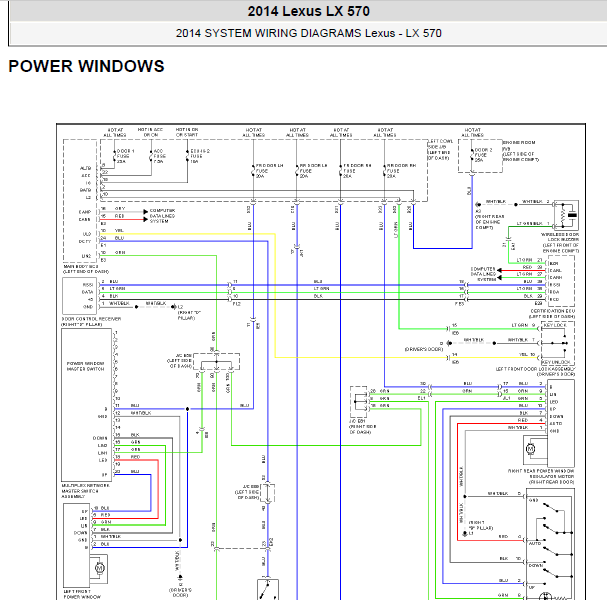607x600 pixels.
Task: Select the RR DOOR LH FUSE label
Action: (x=313, y=171)
